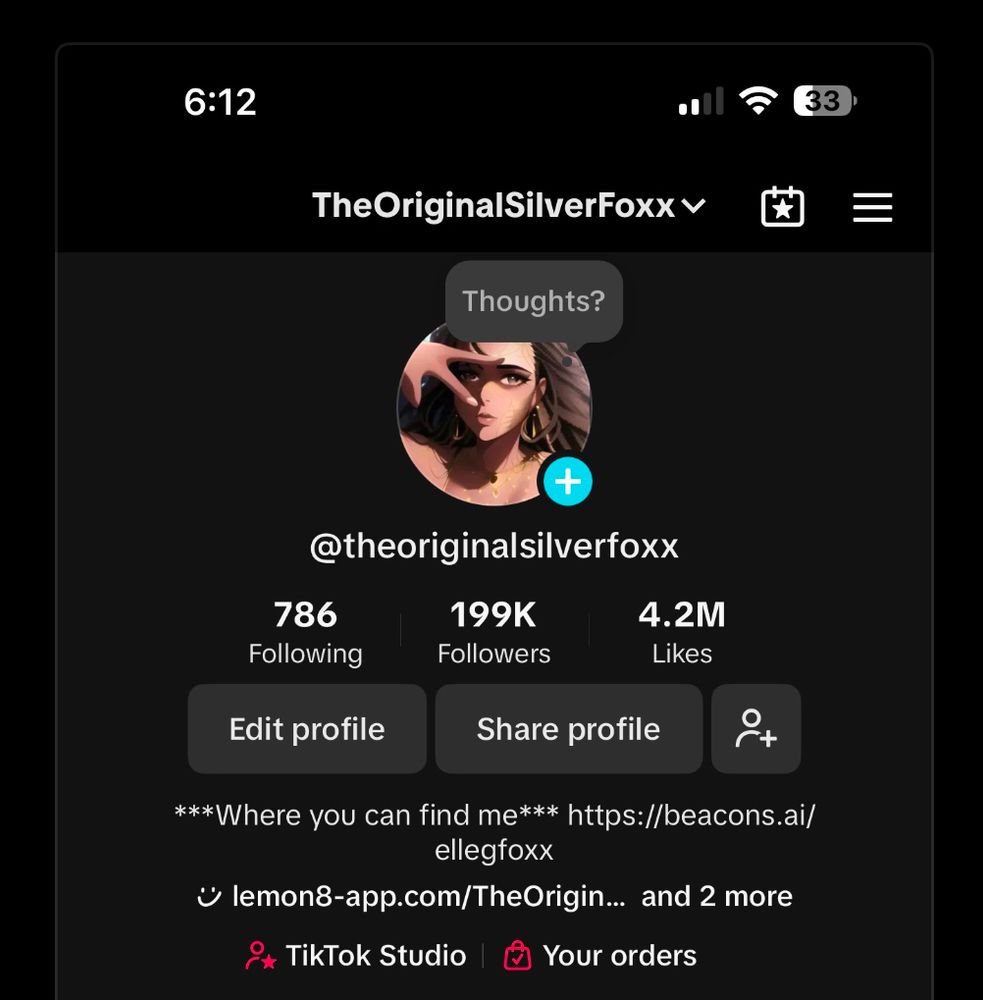Viewport: 983px width, 1000px height.
Task: Expand the TheOriginalSilverFoxx account switcher chevron
Action: [x=693, y=206]
